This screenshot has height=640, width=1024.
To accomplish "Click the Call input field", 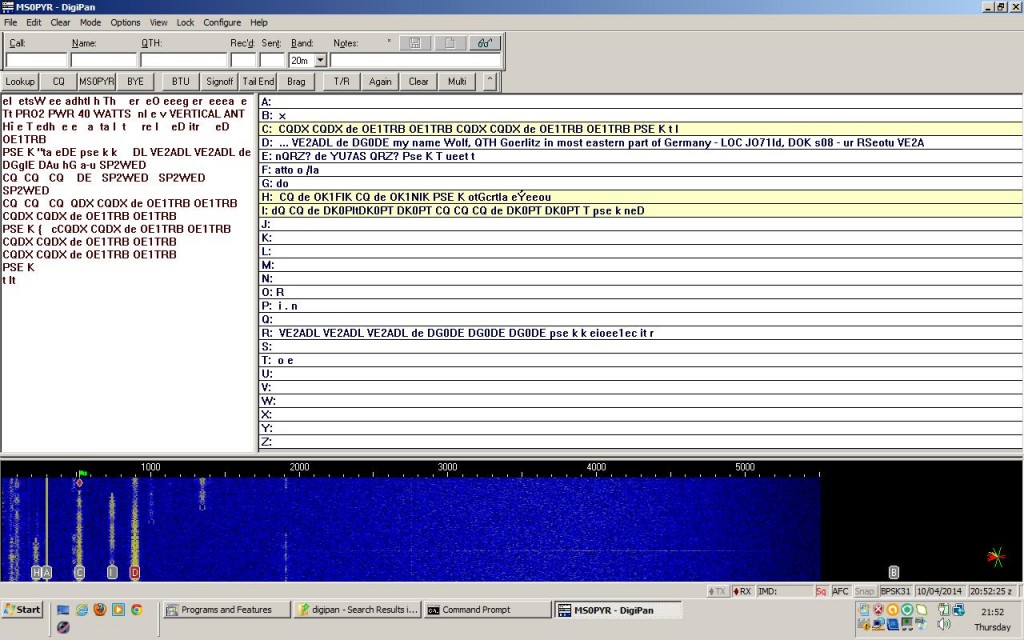I will 36,60.
